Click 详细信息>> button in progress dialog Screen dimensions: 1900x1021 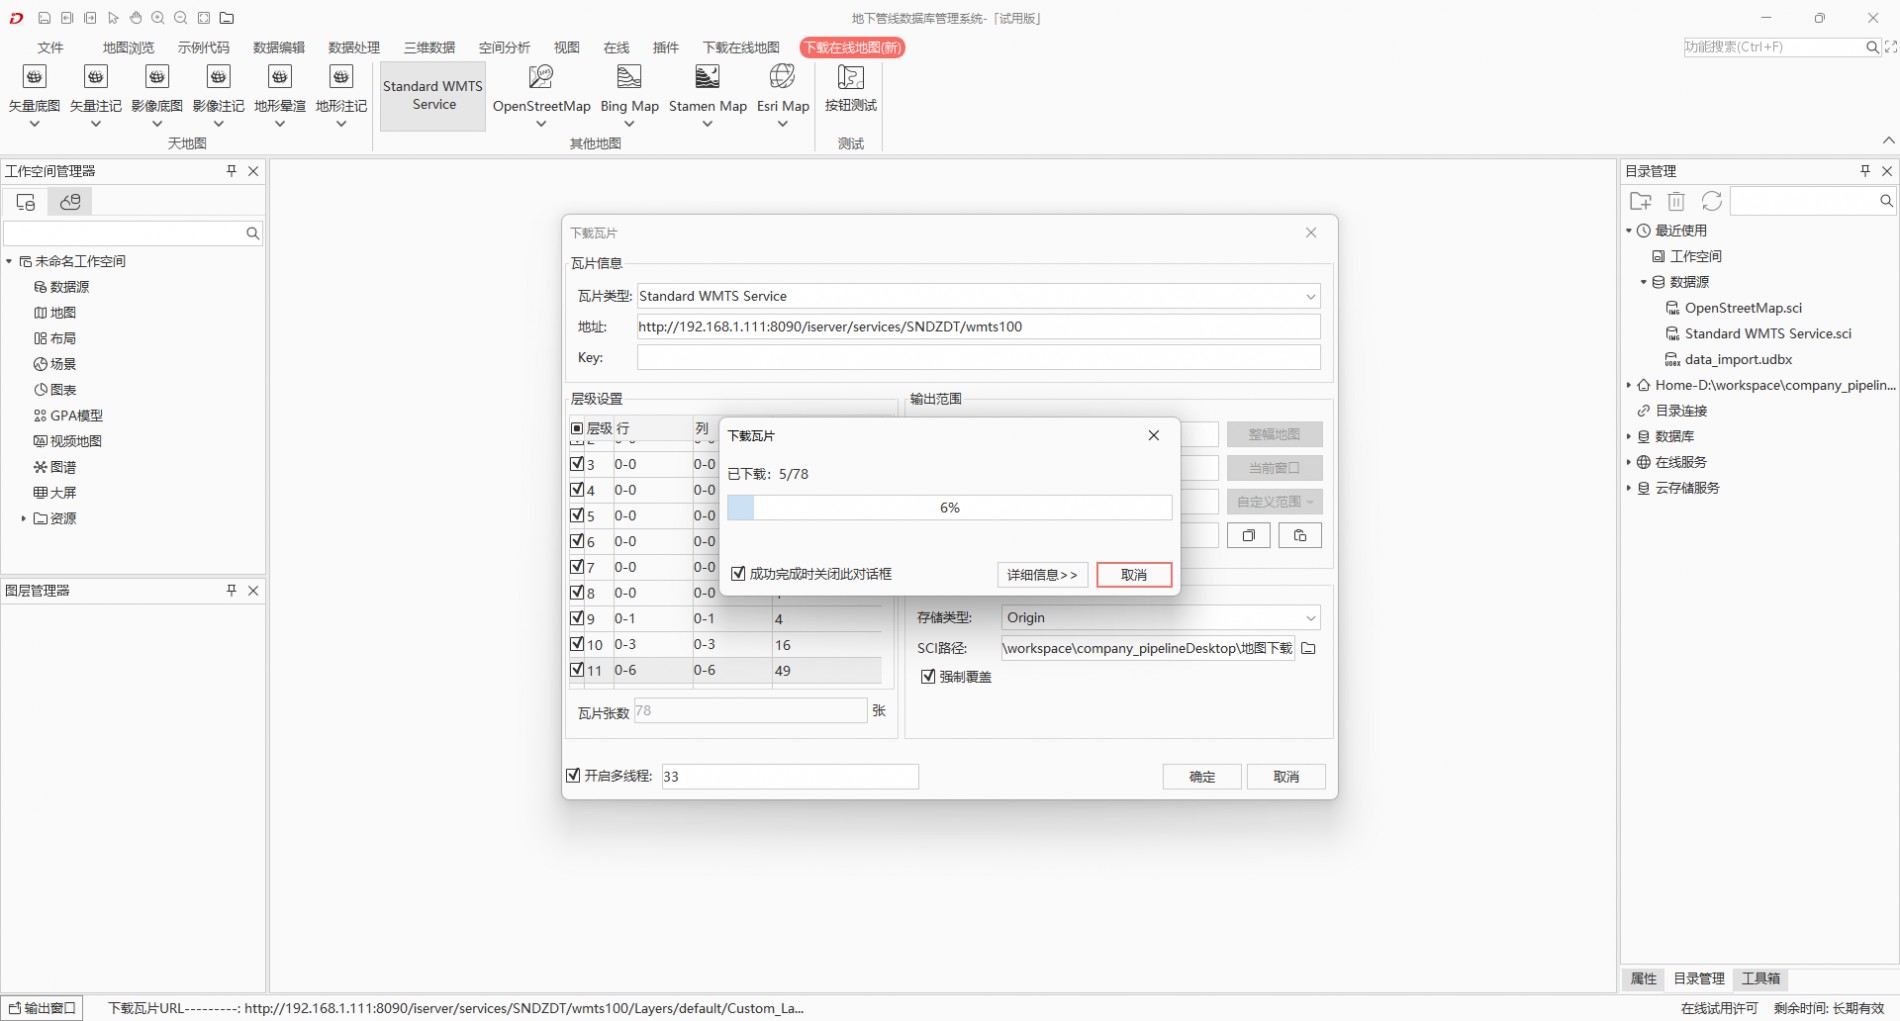pyautogui.click(x=1042, y=575)
